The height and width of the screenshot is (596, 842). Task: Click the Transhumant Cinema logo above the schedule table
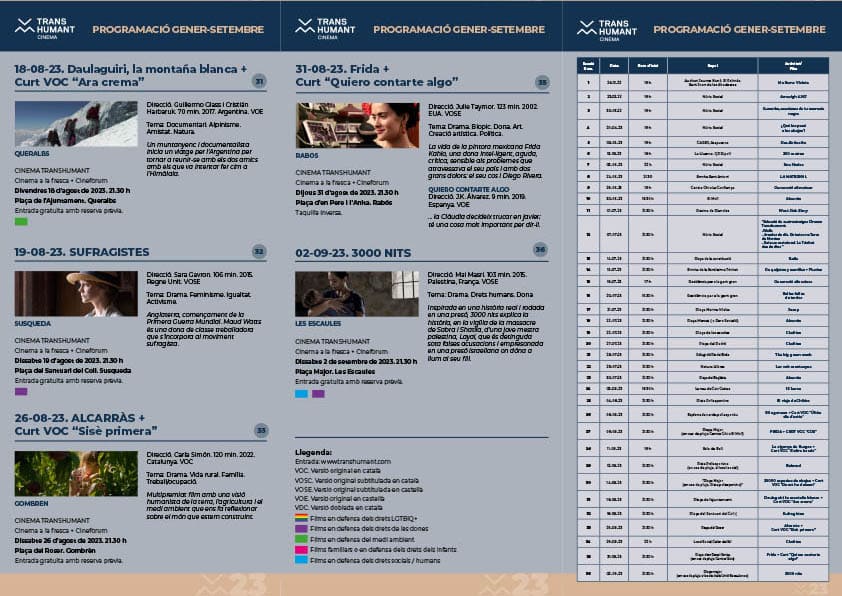tap(606, 28)
